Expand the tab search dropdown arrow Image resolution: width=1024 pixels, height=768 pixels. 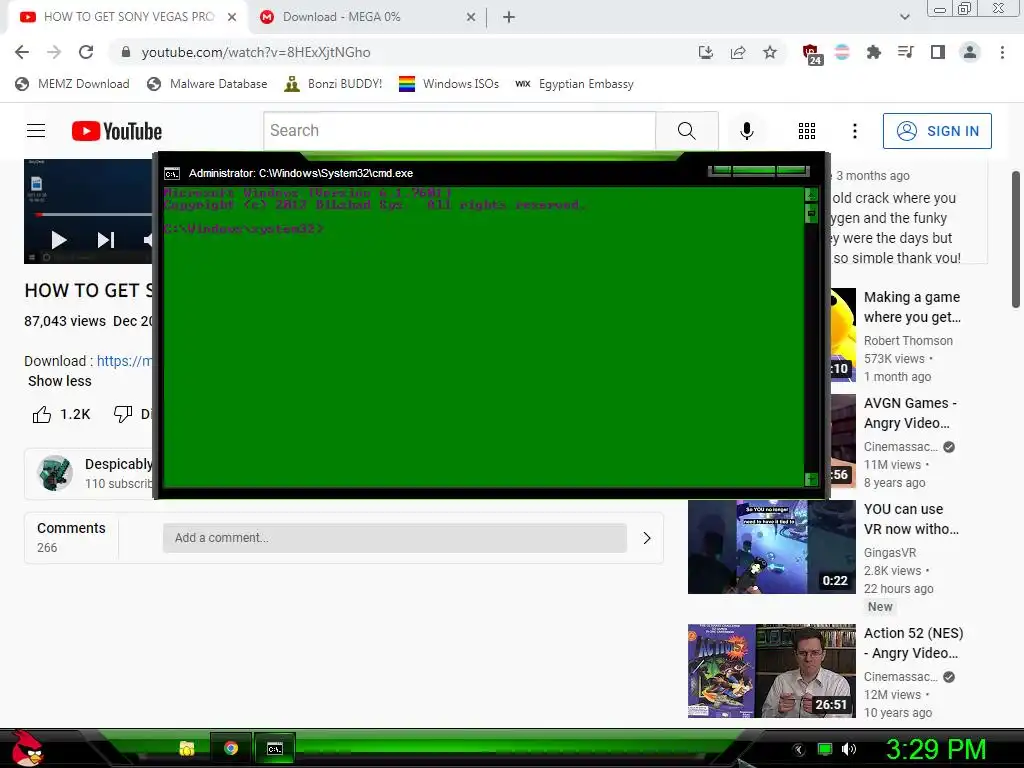pyautogui.click(x=904, y=17)
